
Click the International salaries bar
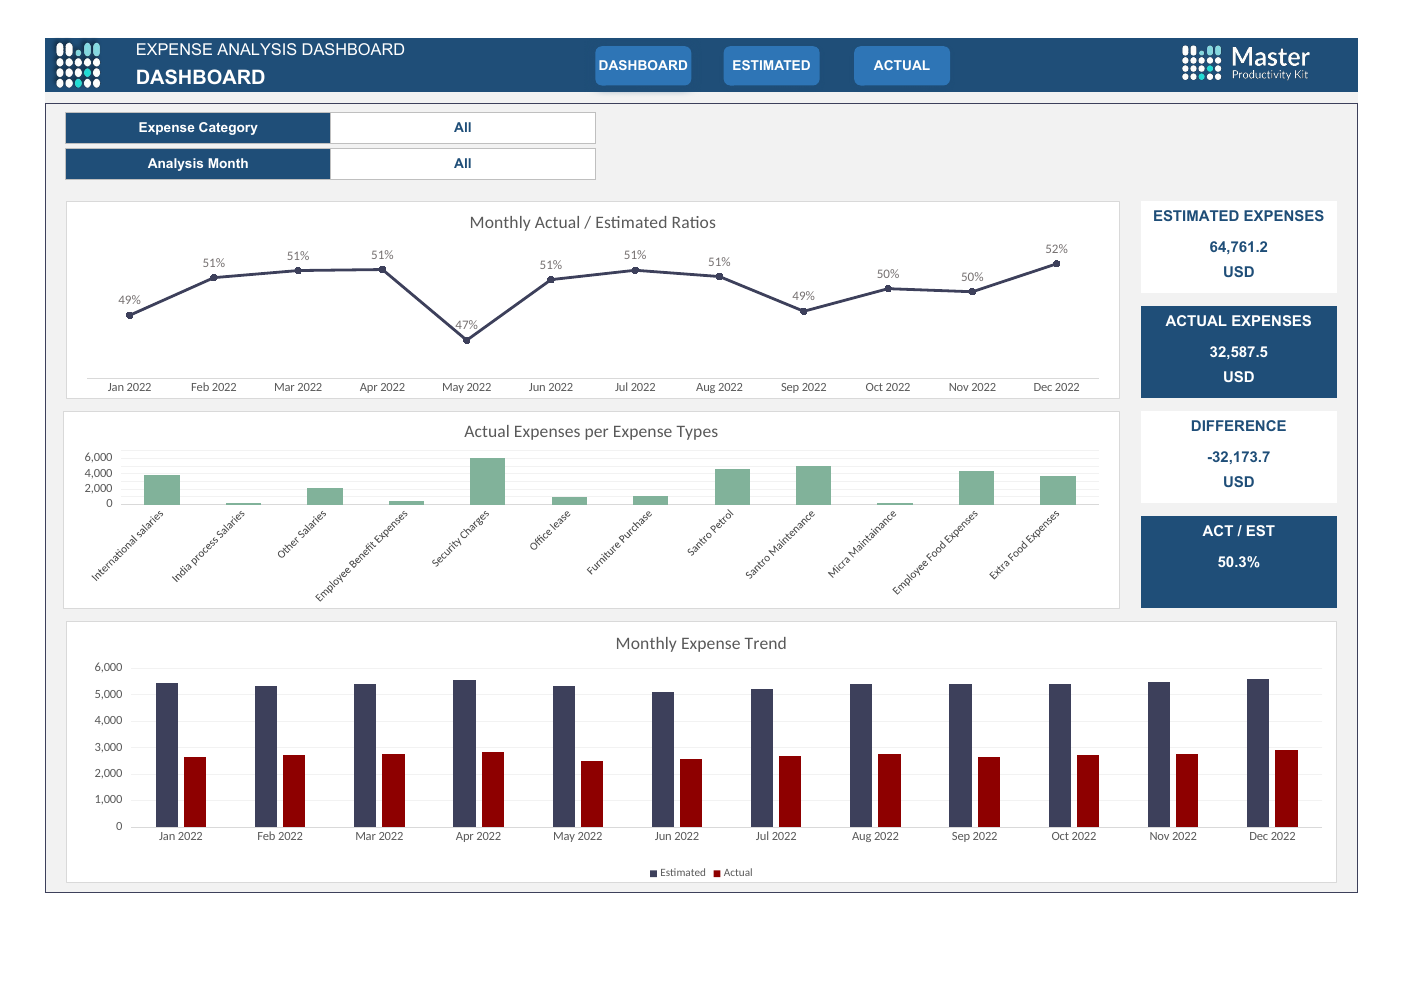(x=162, y=490)
